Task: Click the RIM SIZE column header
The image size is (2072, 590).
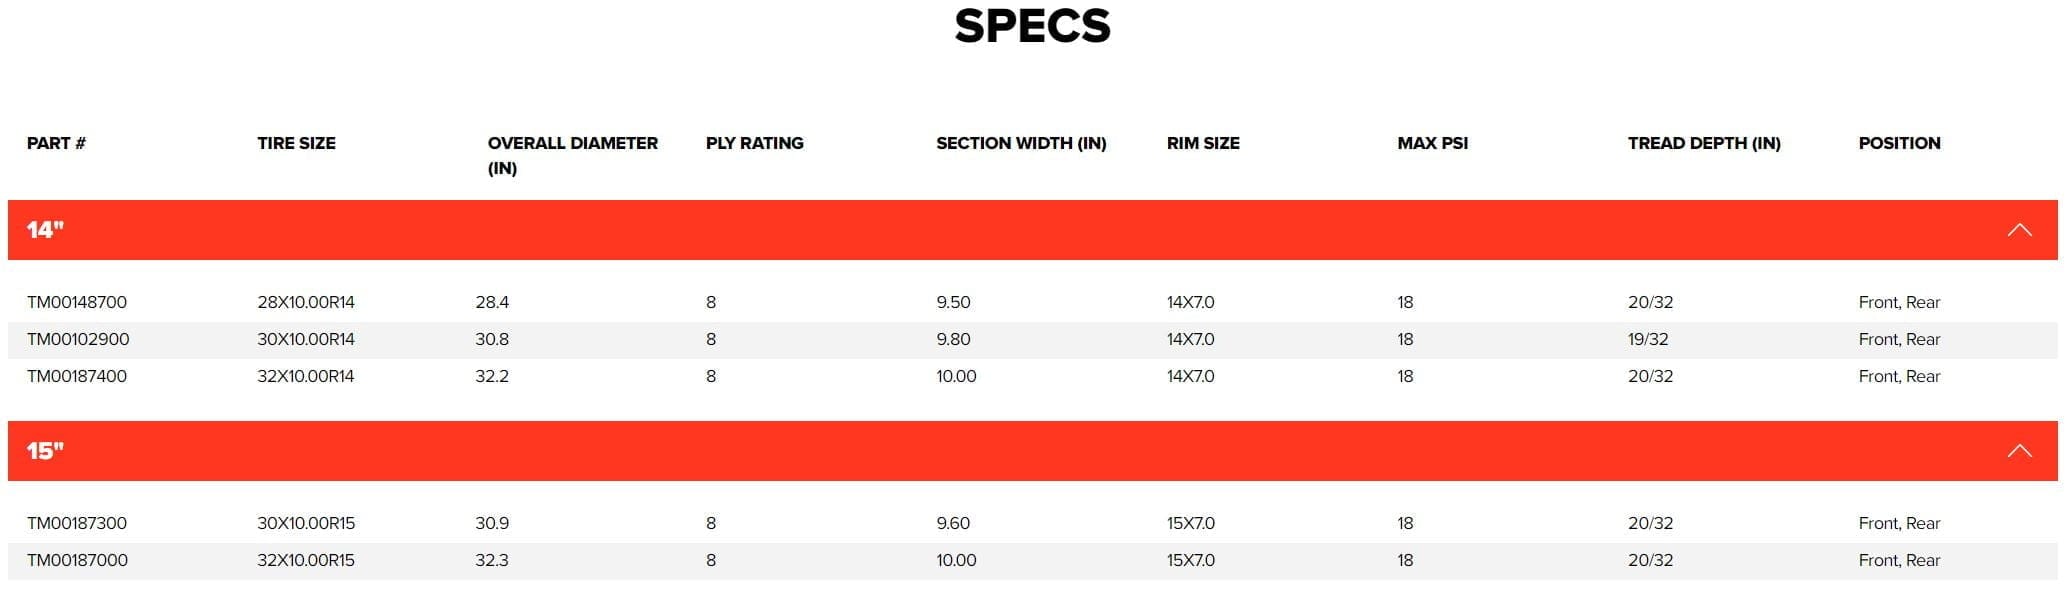Action: [x=1203, y=143]
